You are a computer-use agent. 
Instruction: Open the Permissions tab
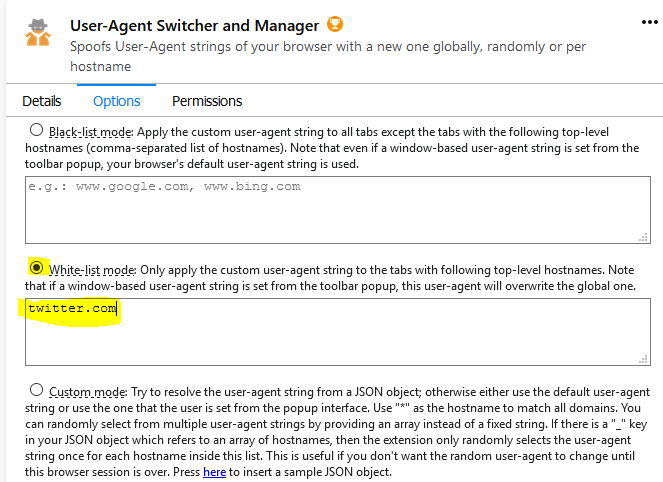pyautogui.click(x=207, y=101)
